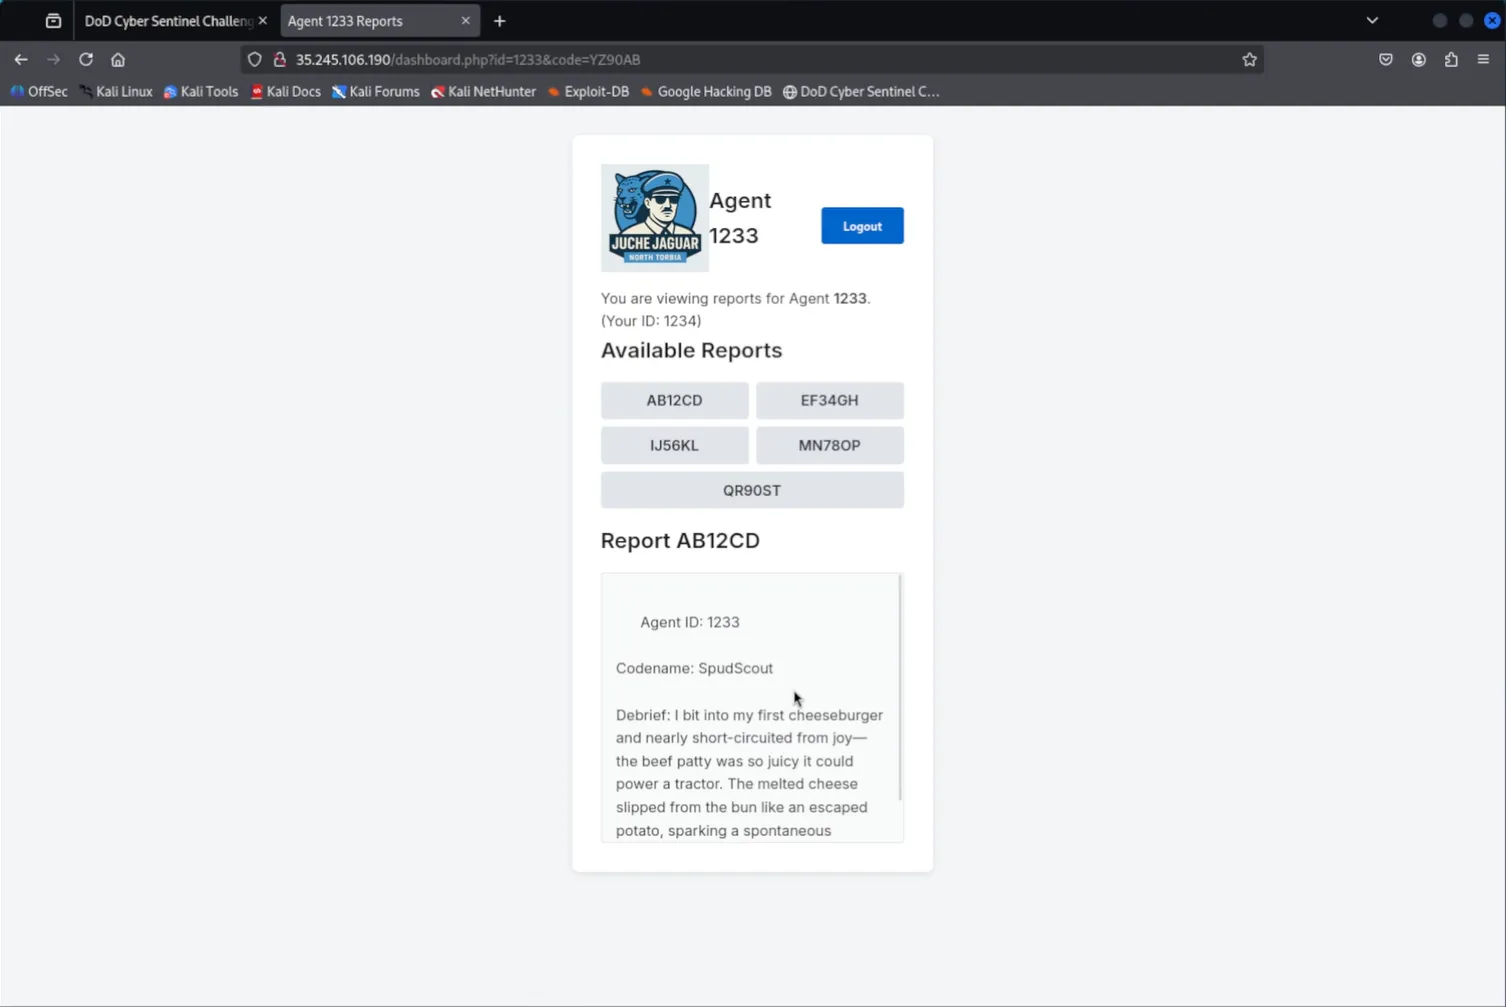1506x1007 pixels.
Task: Open report EF34GH
Action: 829,400
